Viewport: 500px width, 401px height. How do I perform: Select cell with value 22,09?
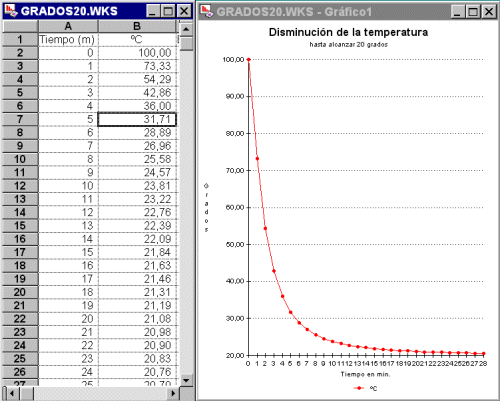pos(137,239)
